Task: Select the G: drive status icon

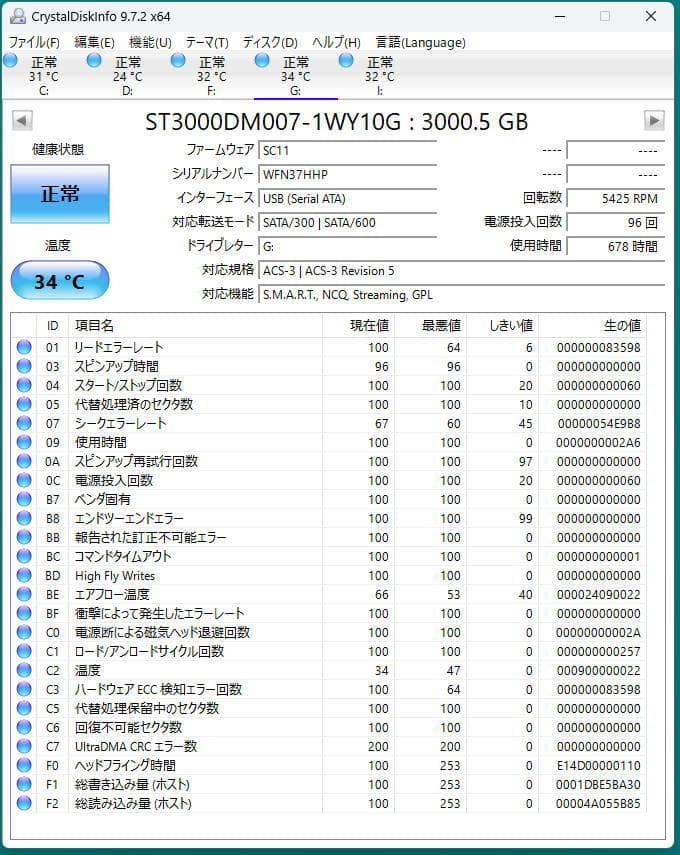Action: [x=262, y=61]
